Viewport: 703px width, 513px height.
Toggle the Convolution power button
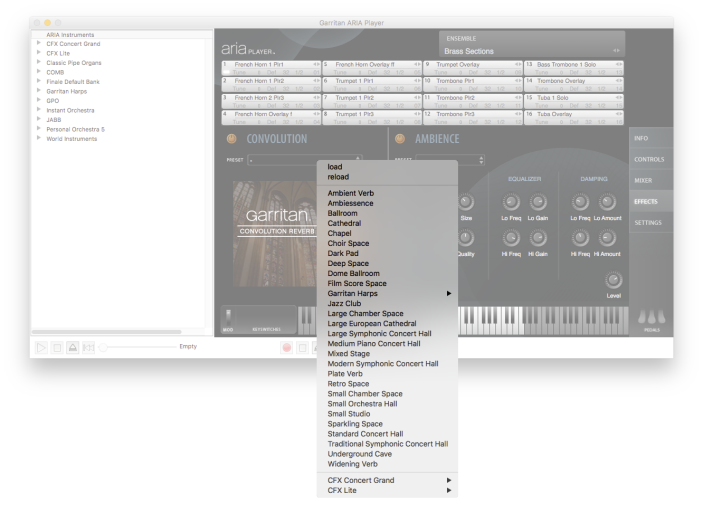pyautogui.click(x=231, y=139)
